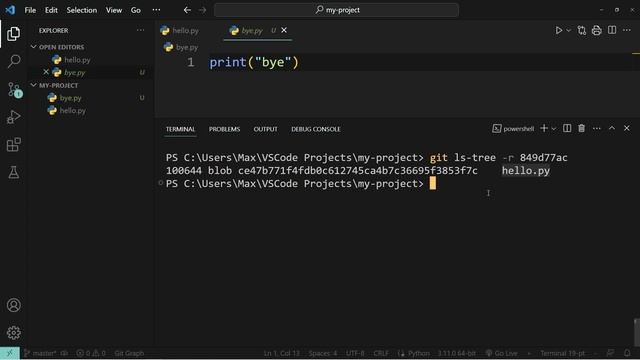This screenshot has height=360, width=640.
Task: Click the powershell terminal label
Action: pyautogui.click(x=513, y=129)
